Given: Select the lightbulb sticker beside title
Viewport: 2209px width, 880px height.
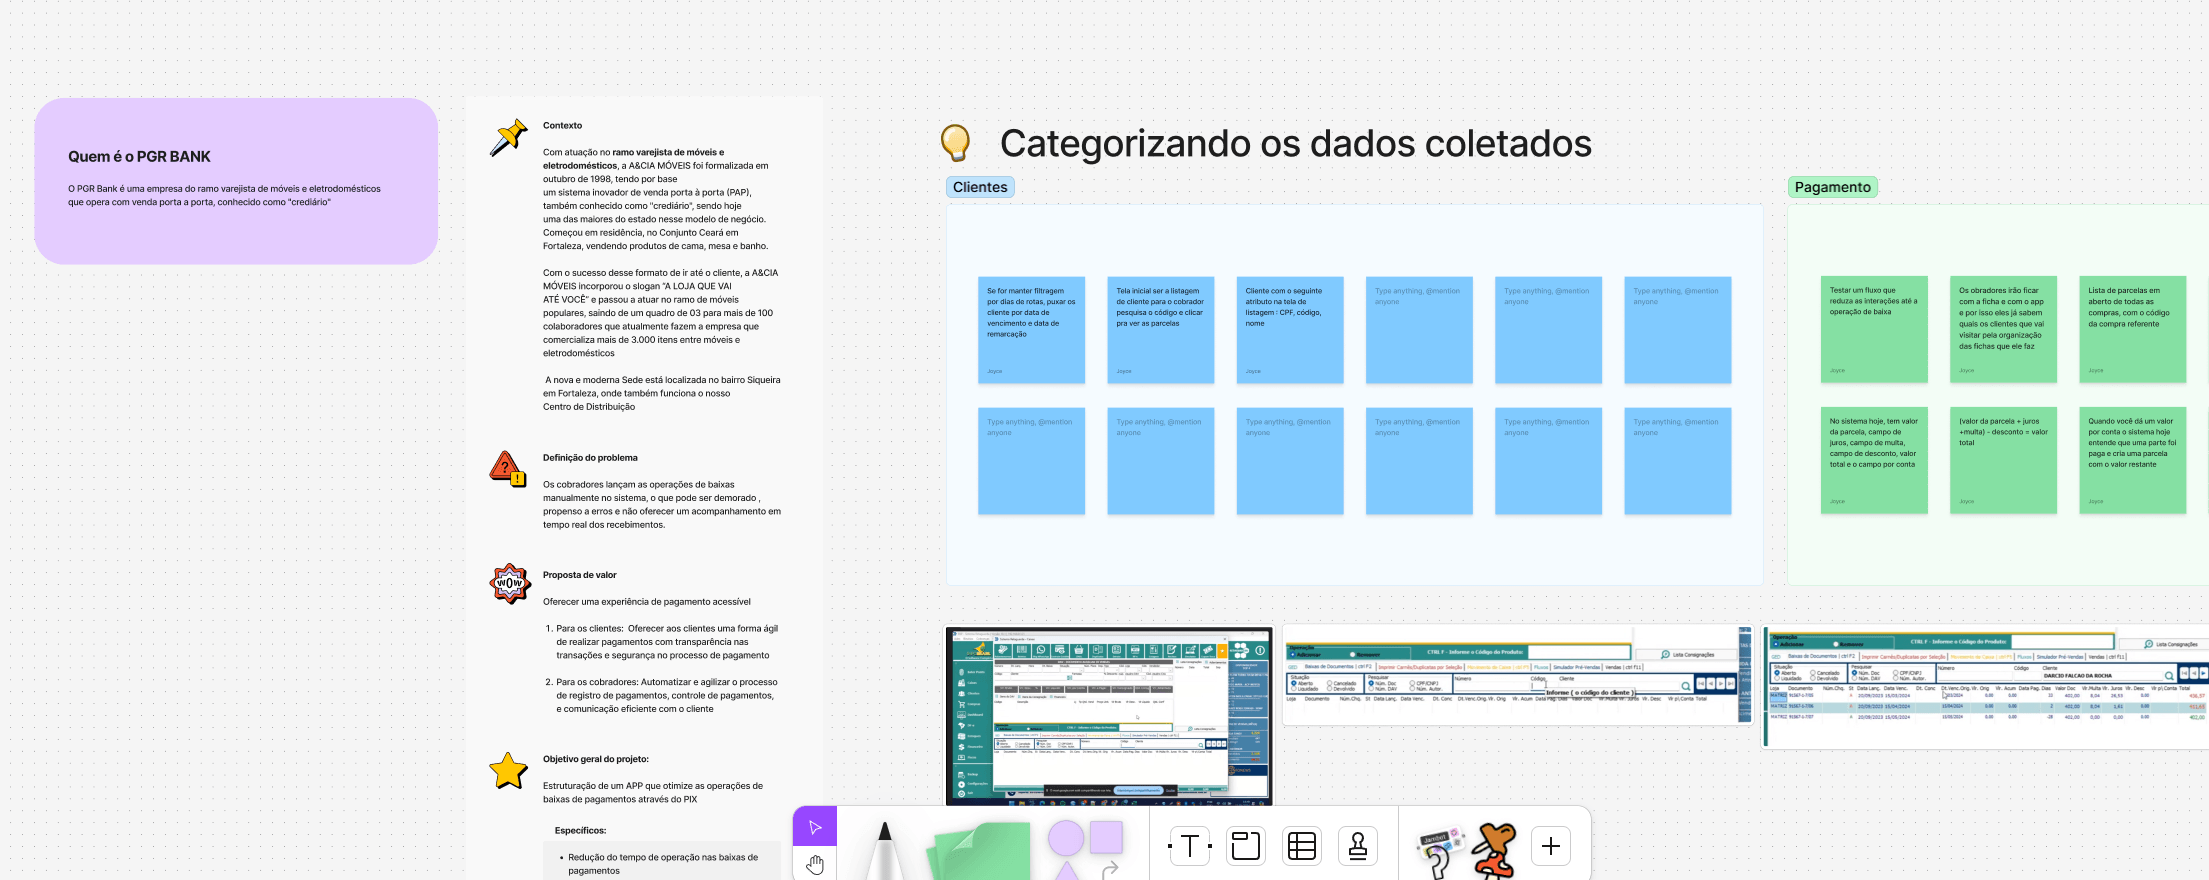Looking at the screenshot, I should (956, 143).
